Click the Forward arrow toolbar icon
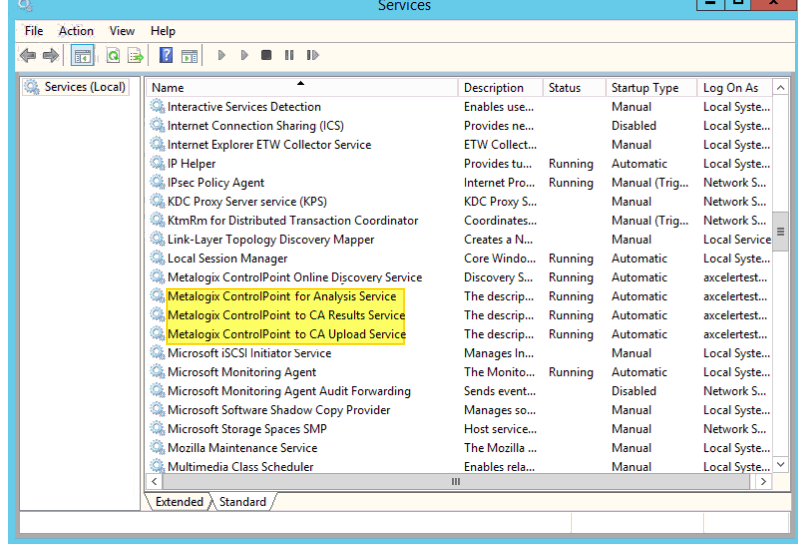This screenshot has width=798, height=554. (x=51, y=56)
